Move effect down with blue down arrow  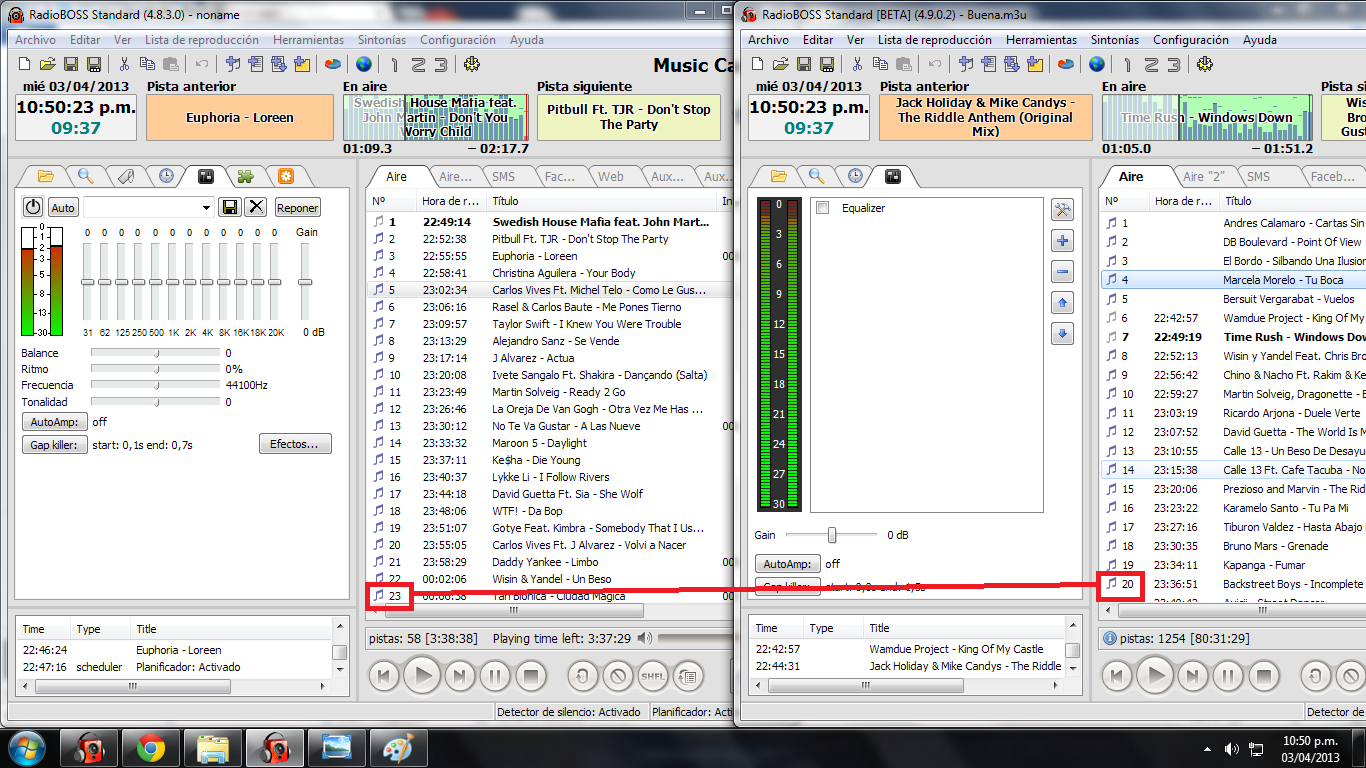pos(1062,334)
